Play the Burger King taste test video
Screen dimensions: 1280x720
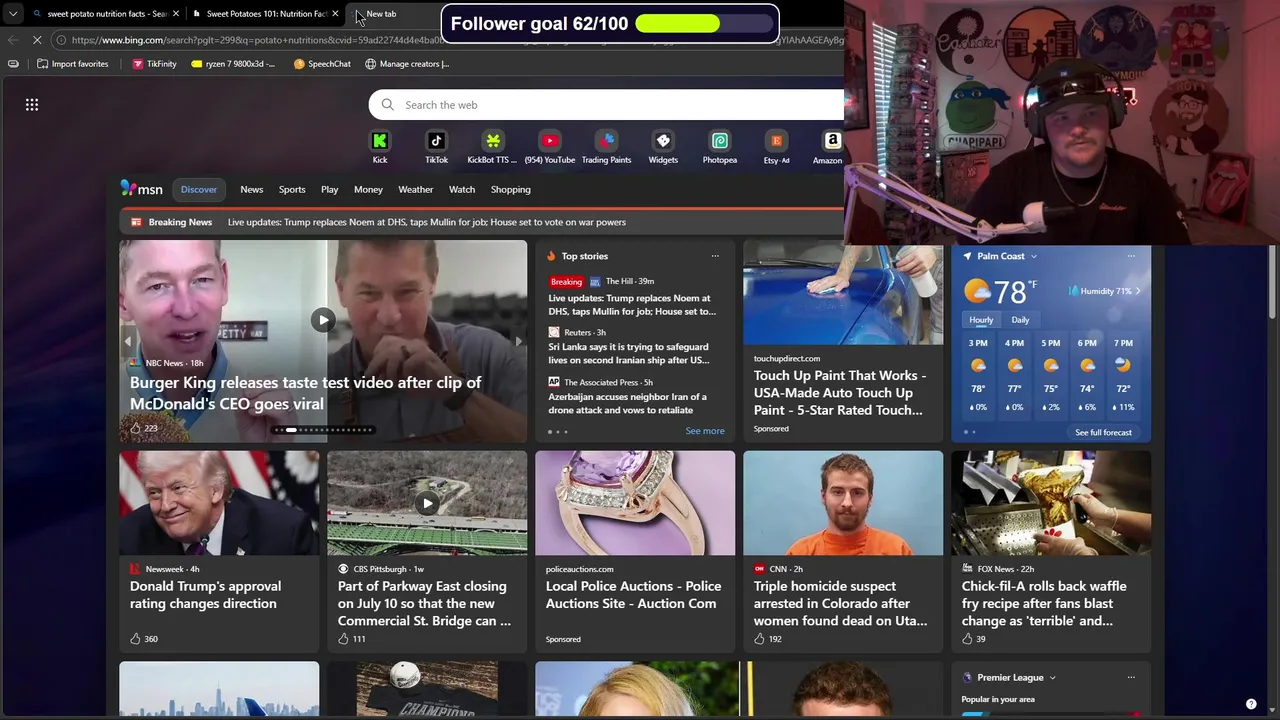coord(322,320)
